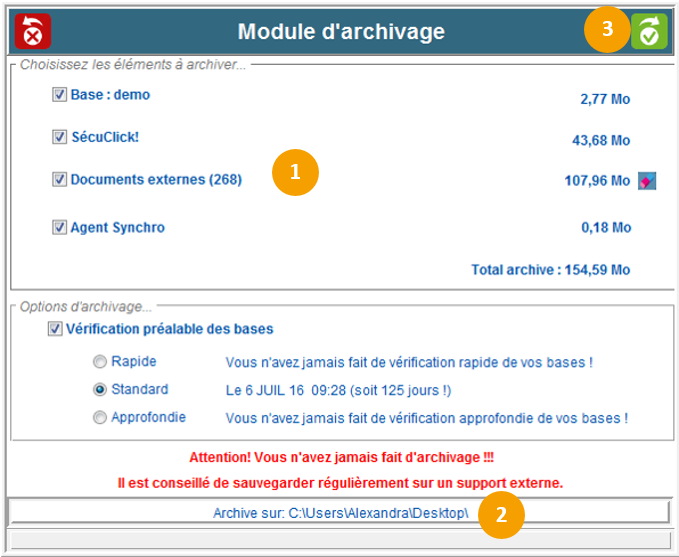Image resolution: width=679 pixels, height=557 pixels.
Task: Click the orange number 2 badge
Action: [x=502, y=514]
